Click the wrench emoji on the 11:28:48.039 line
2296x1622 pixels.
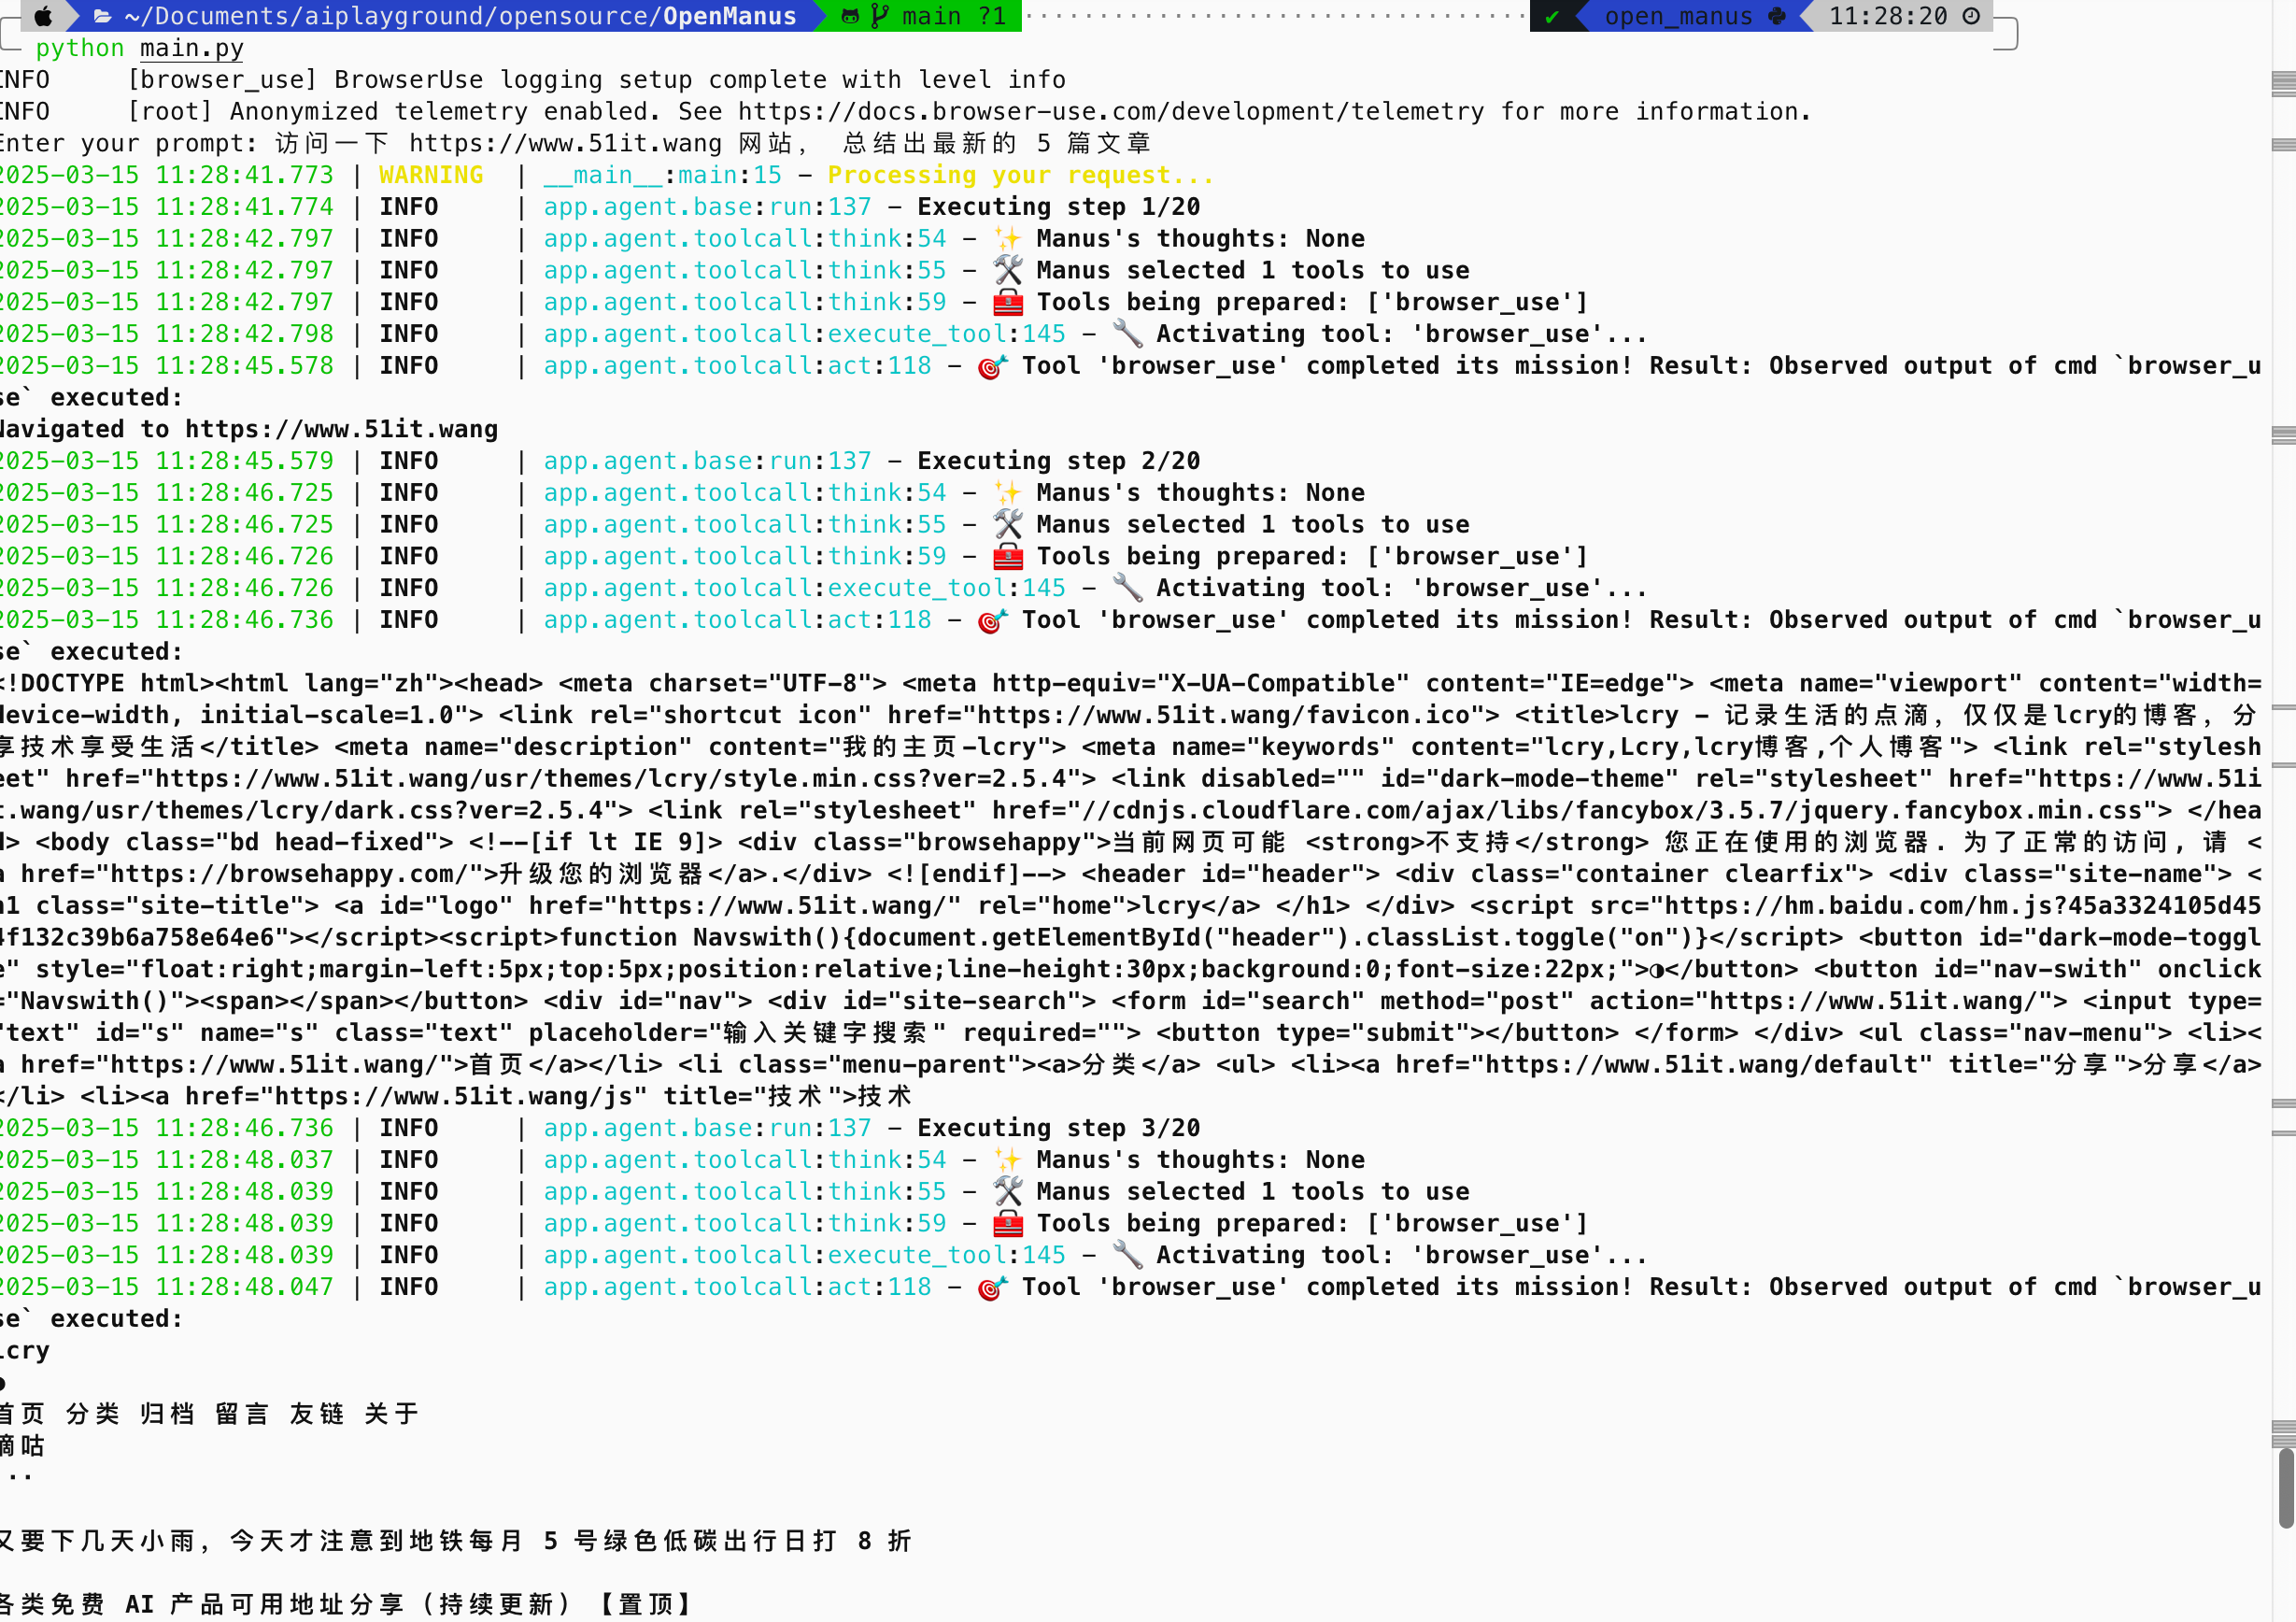[1127, 1255]
